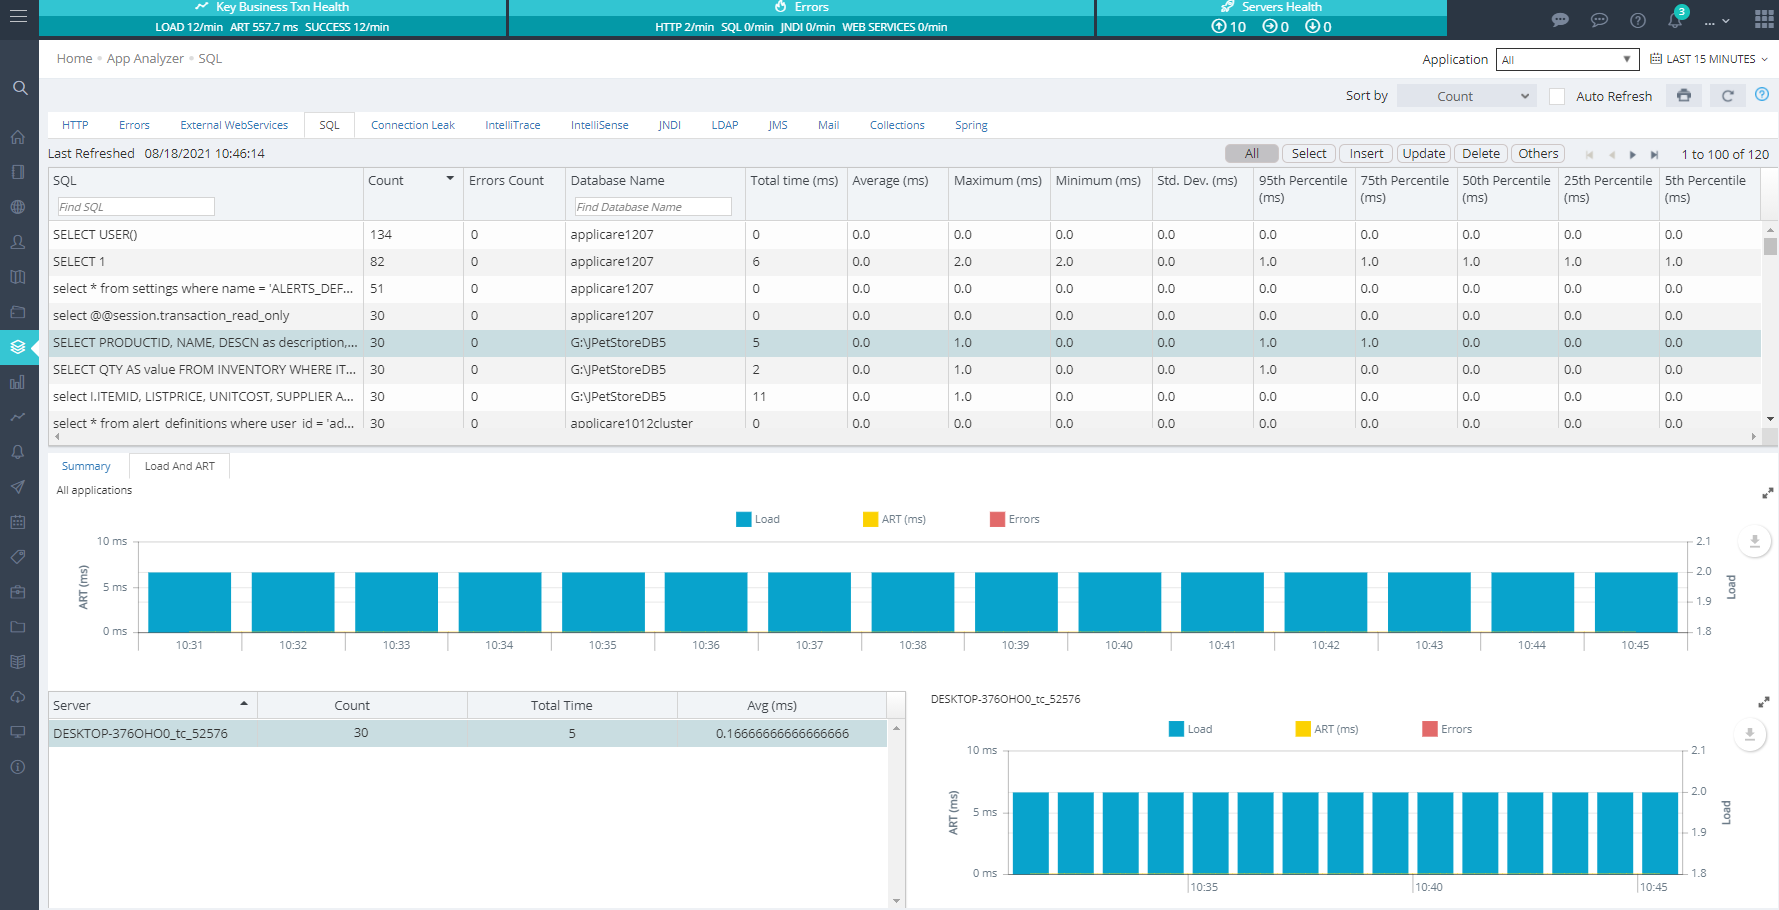Open the Sort by Count dropdown
The height and width of the screenshot is (910, 1779).
coord(1466,97)
